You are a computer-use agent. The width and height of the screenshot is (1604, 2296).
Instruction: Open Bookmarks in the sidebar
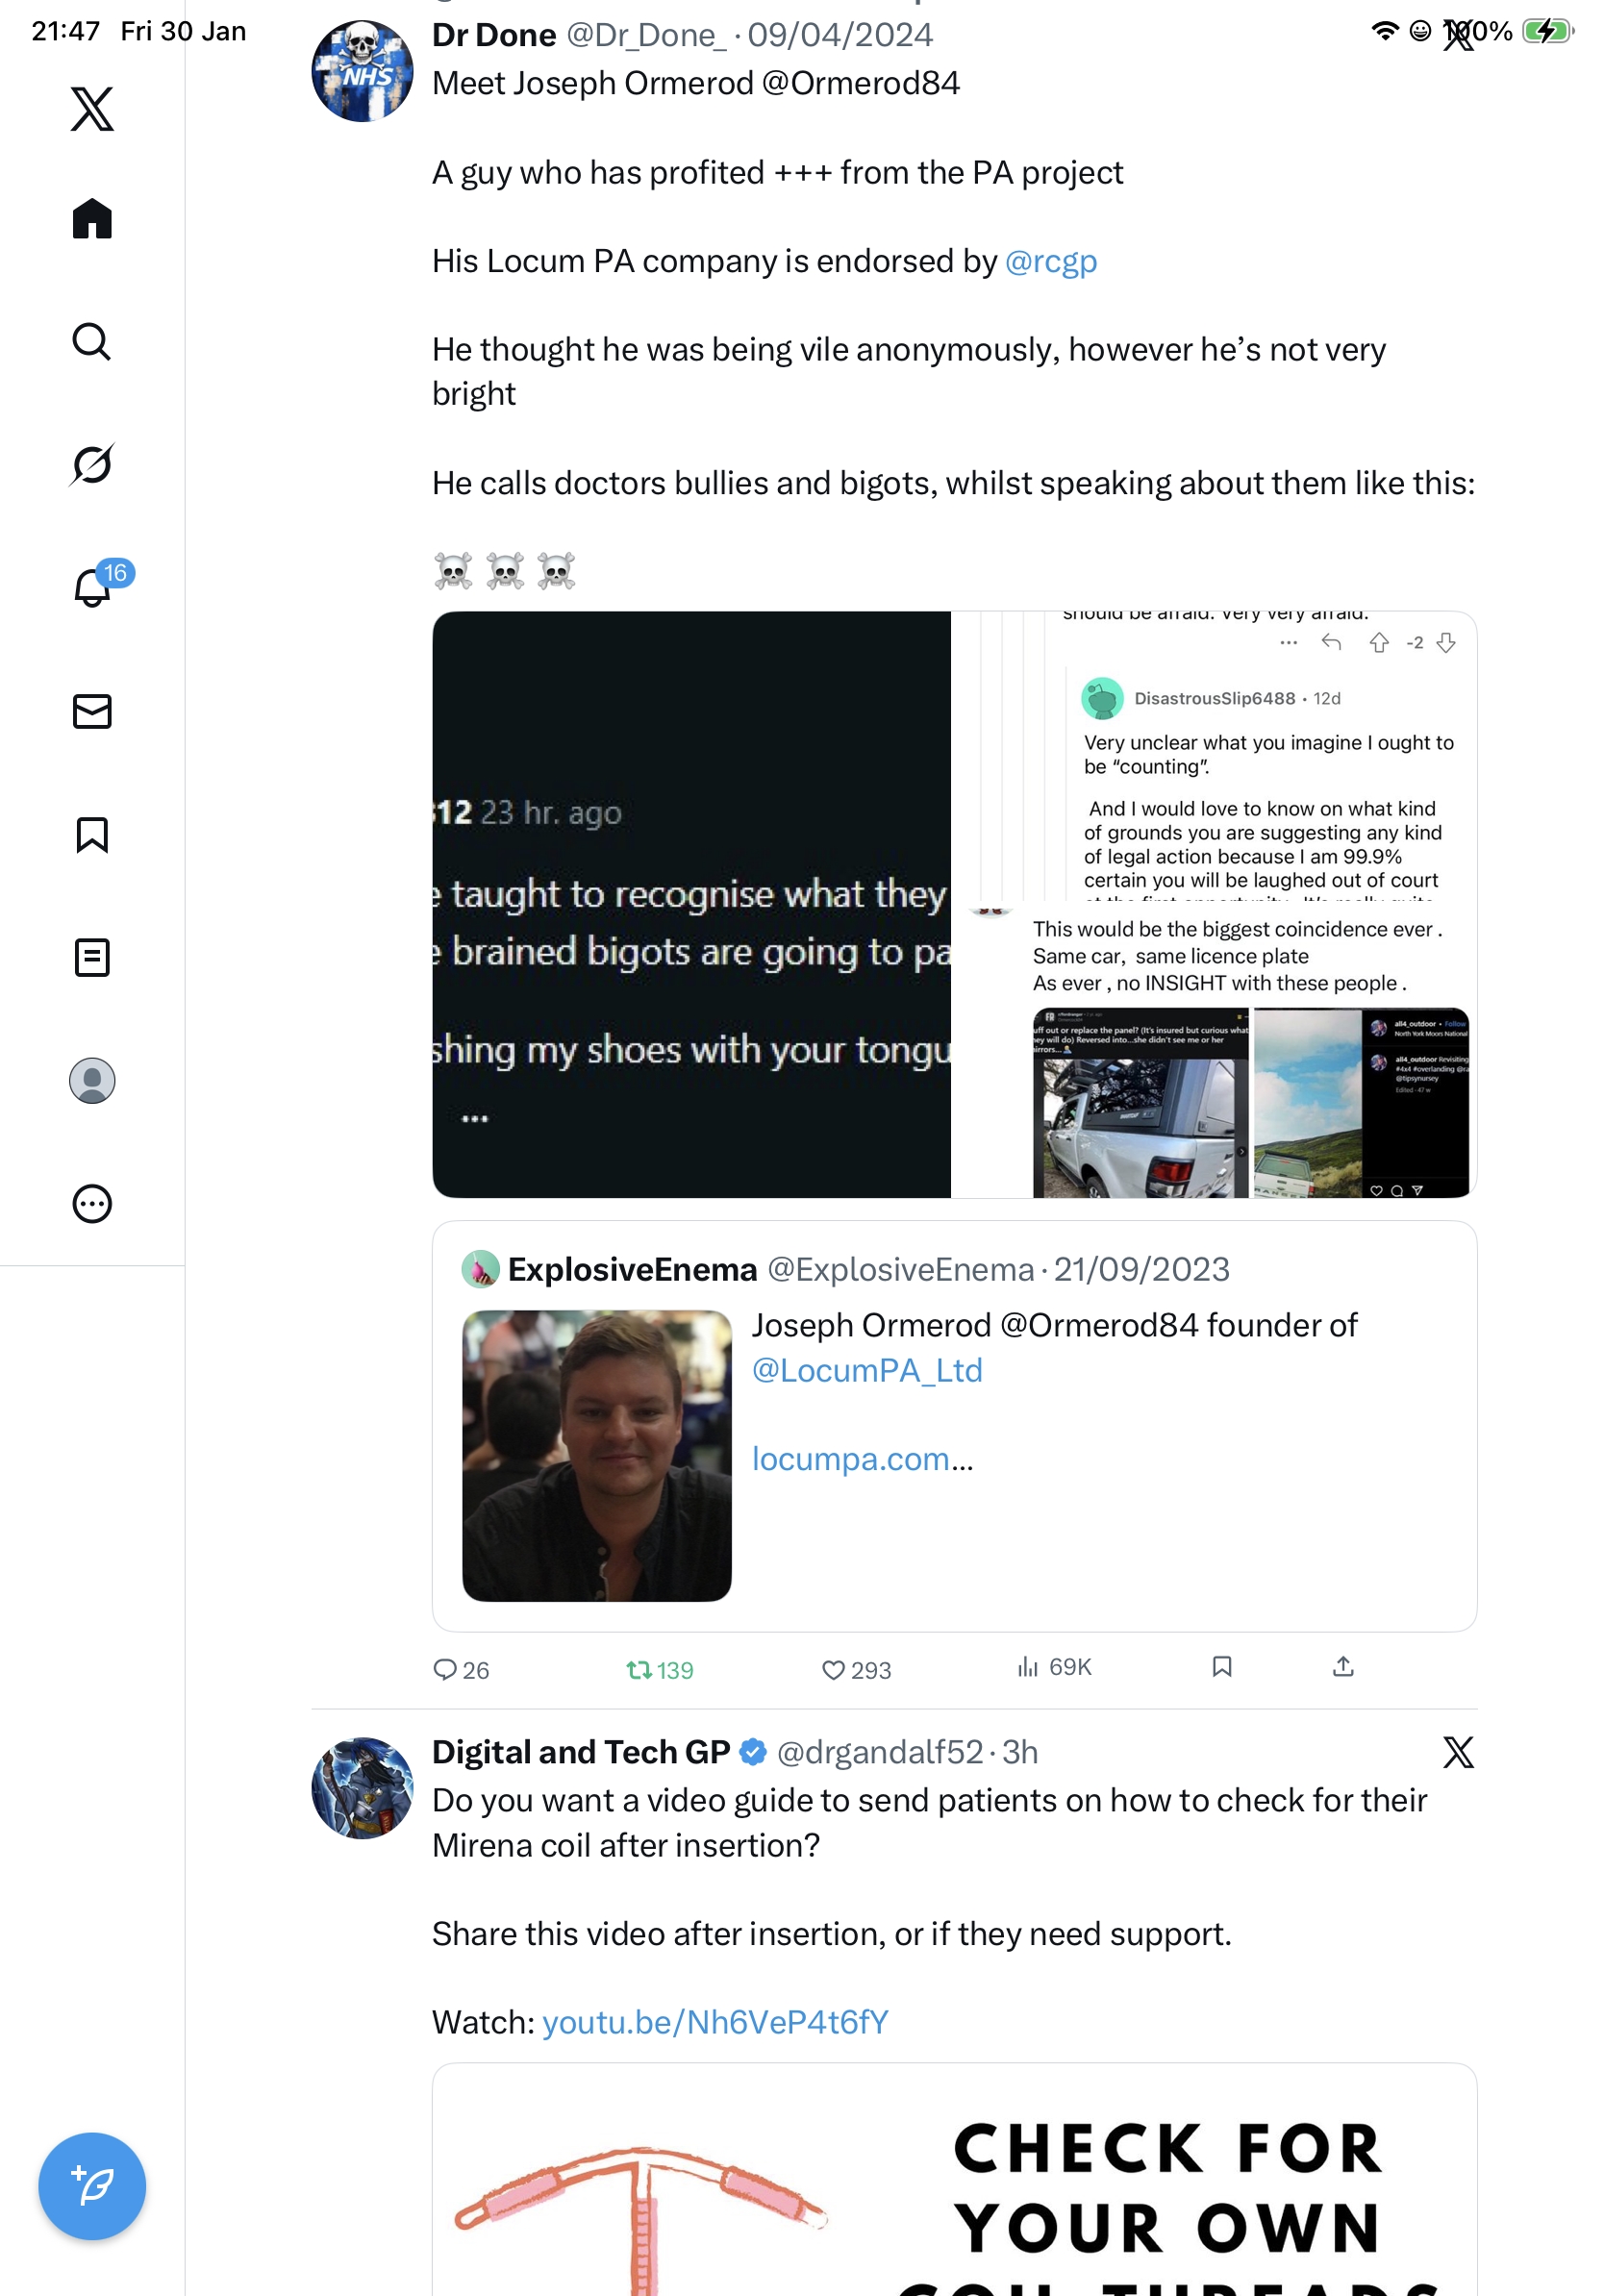point(92,834)
